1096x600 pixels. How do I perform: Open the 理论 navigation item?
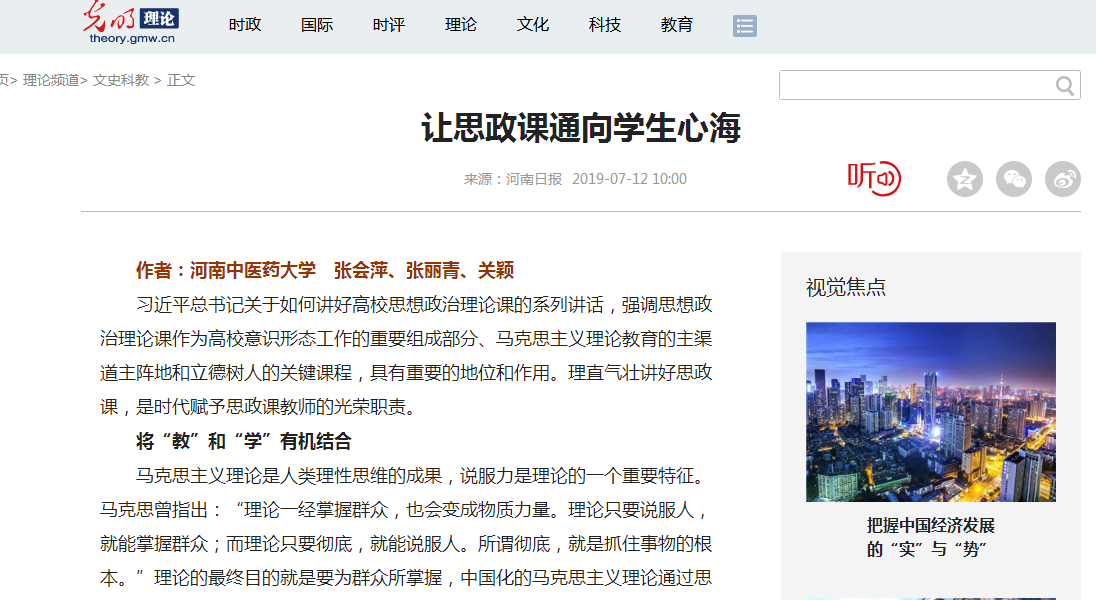[461, 25]
